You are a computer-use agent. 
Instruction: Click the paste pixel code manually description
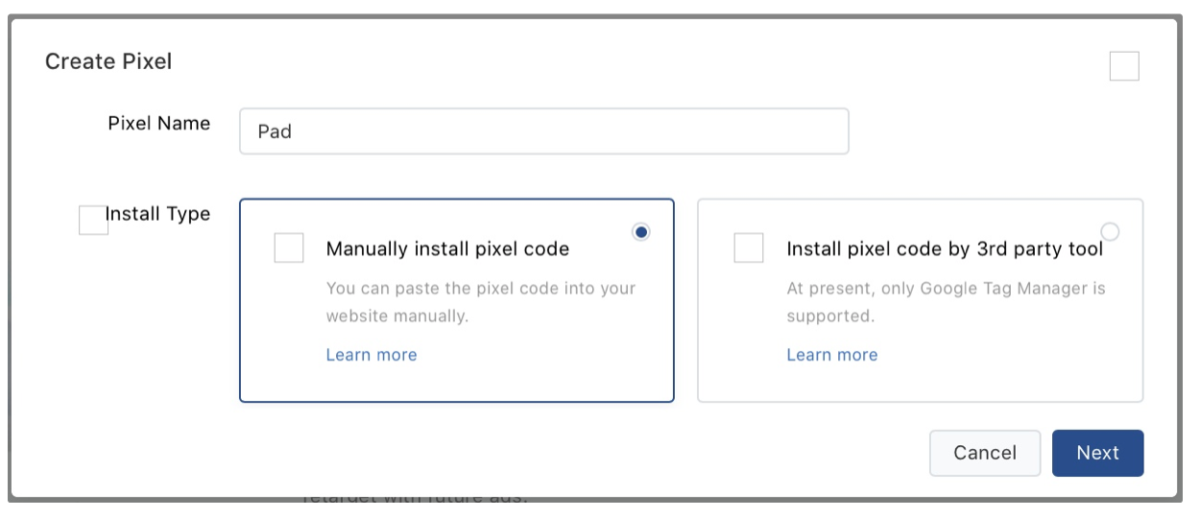click(480, 302)
